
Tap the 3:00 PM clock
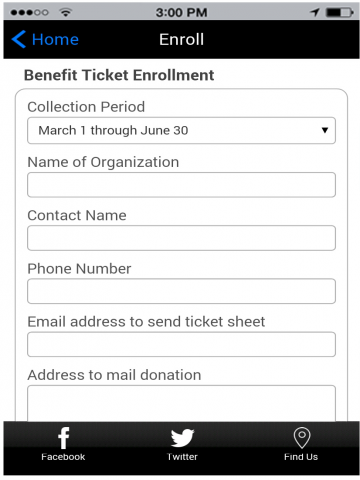(181, 13)
